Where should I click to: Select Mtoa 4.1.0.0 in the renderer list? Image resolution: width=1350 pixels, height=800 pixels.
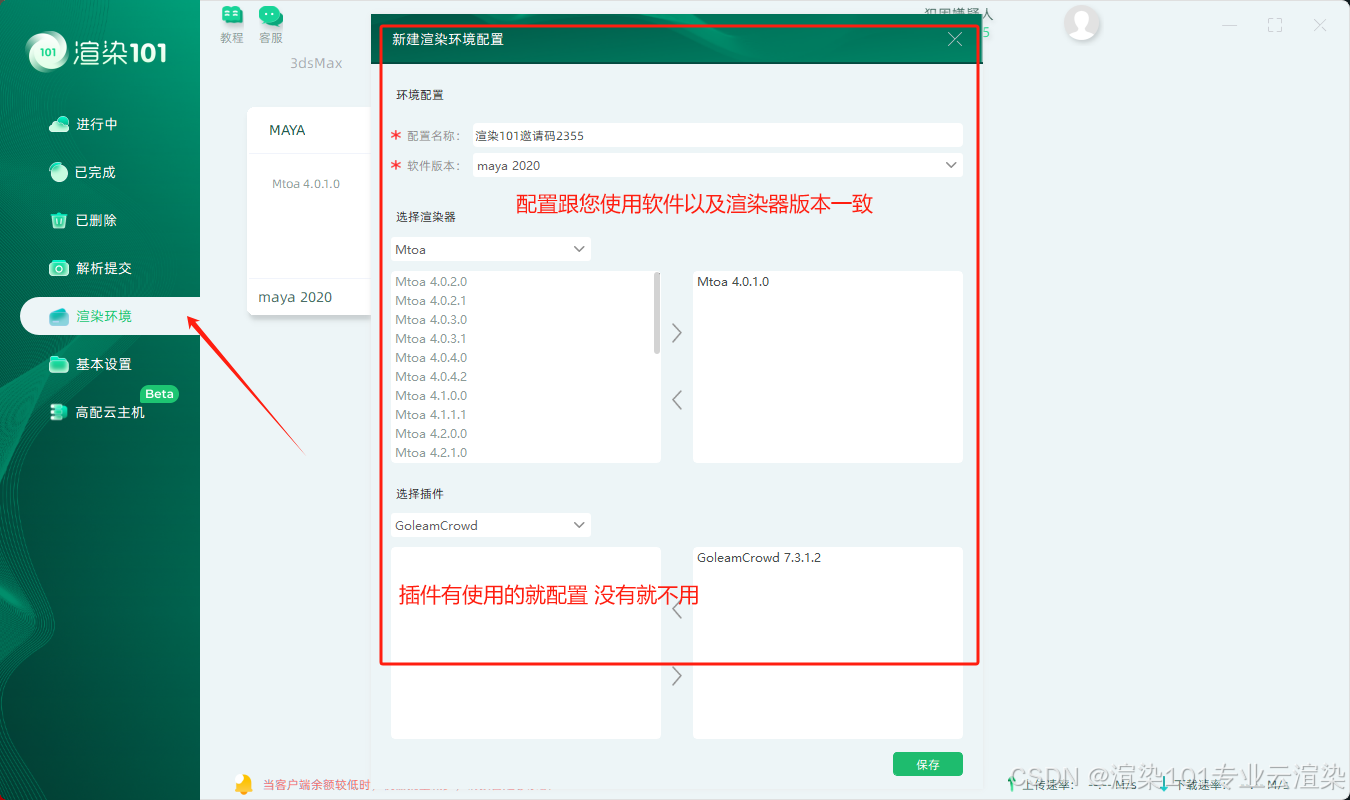431,396
